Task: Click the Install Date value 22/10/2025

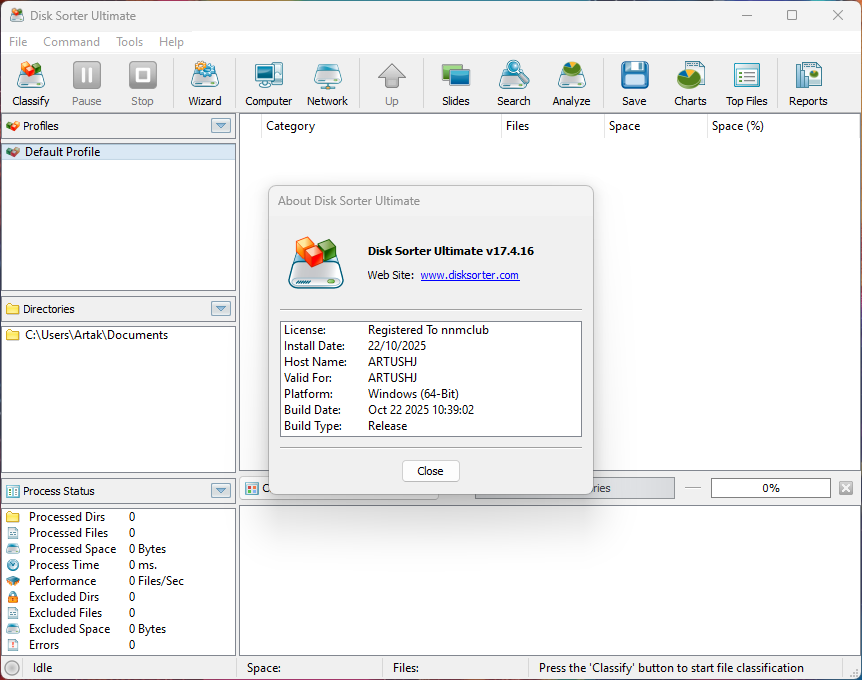Action: (397, 346)
